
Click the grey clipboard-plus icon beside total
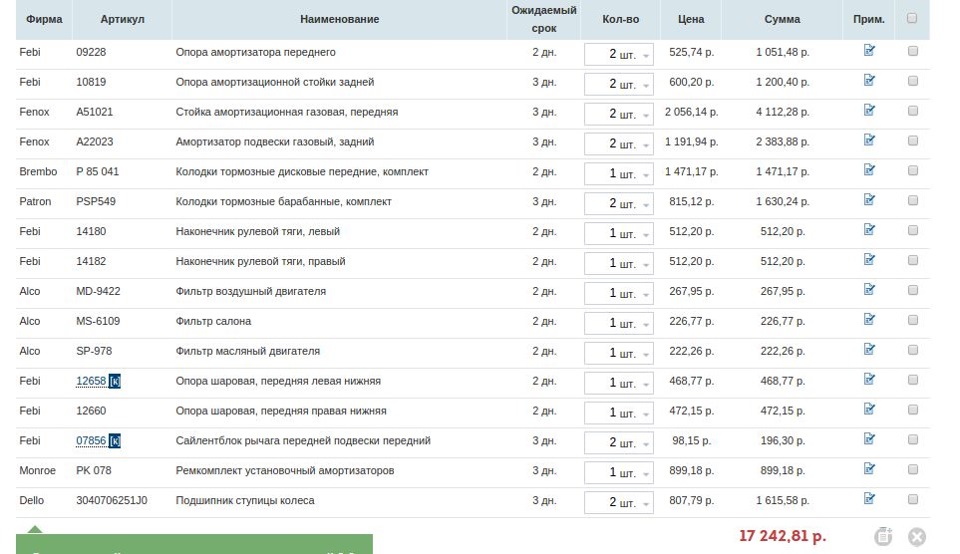[883, 537]
